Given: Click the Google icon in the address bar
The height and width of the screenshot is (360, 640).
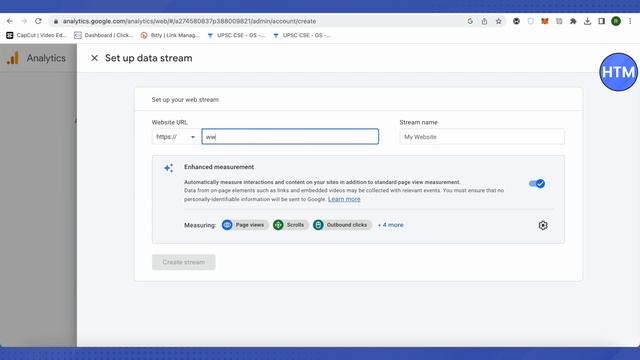Looking at the screenshot, I should click(470, 21).
